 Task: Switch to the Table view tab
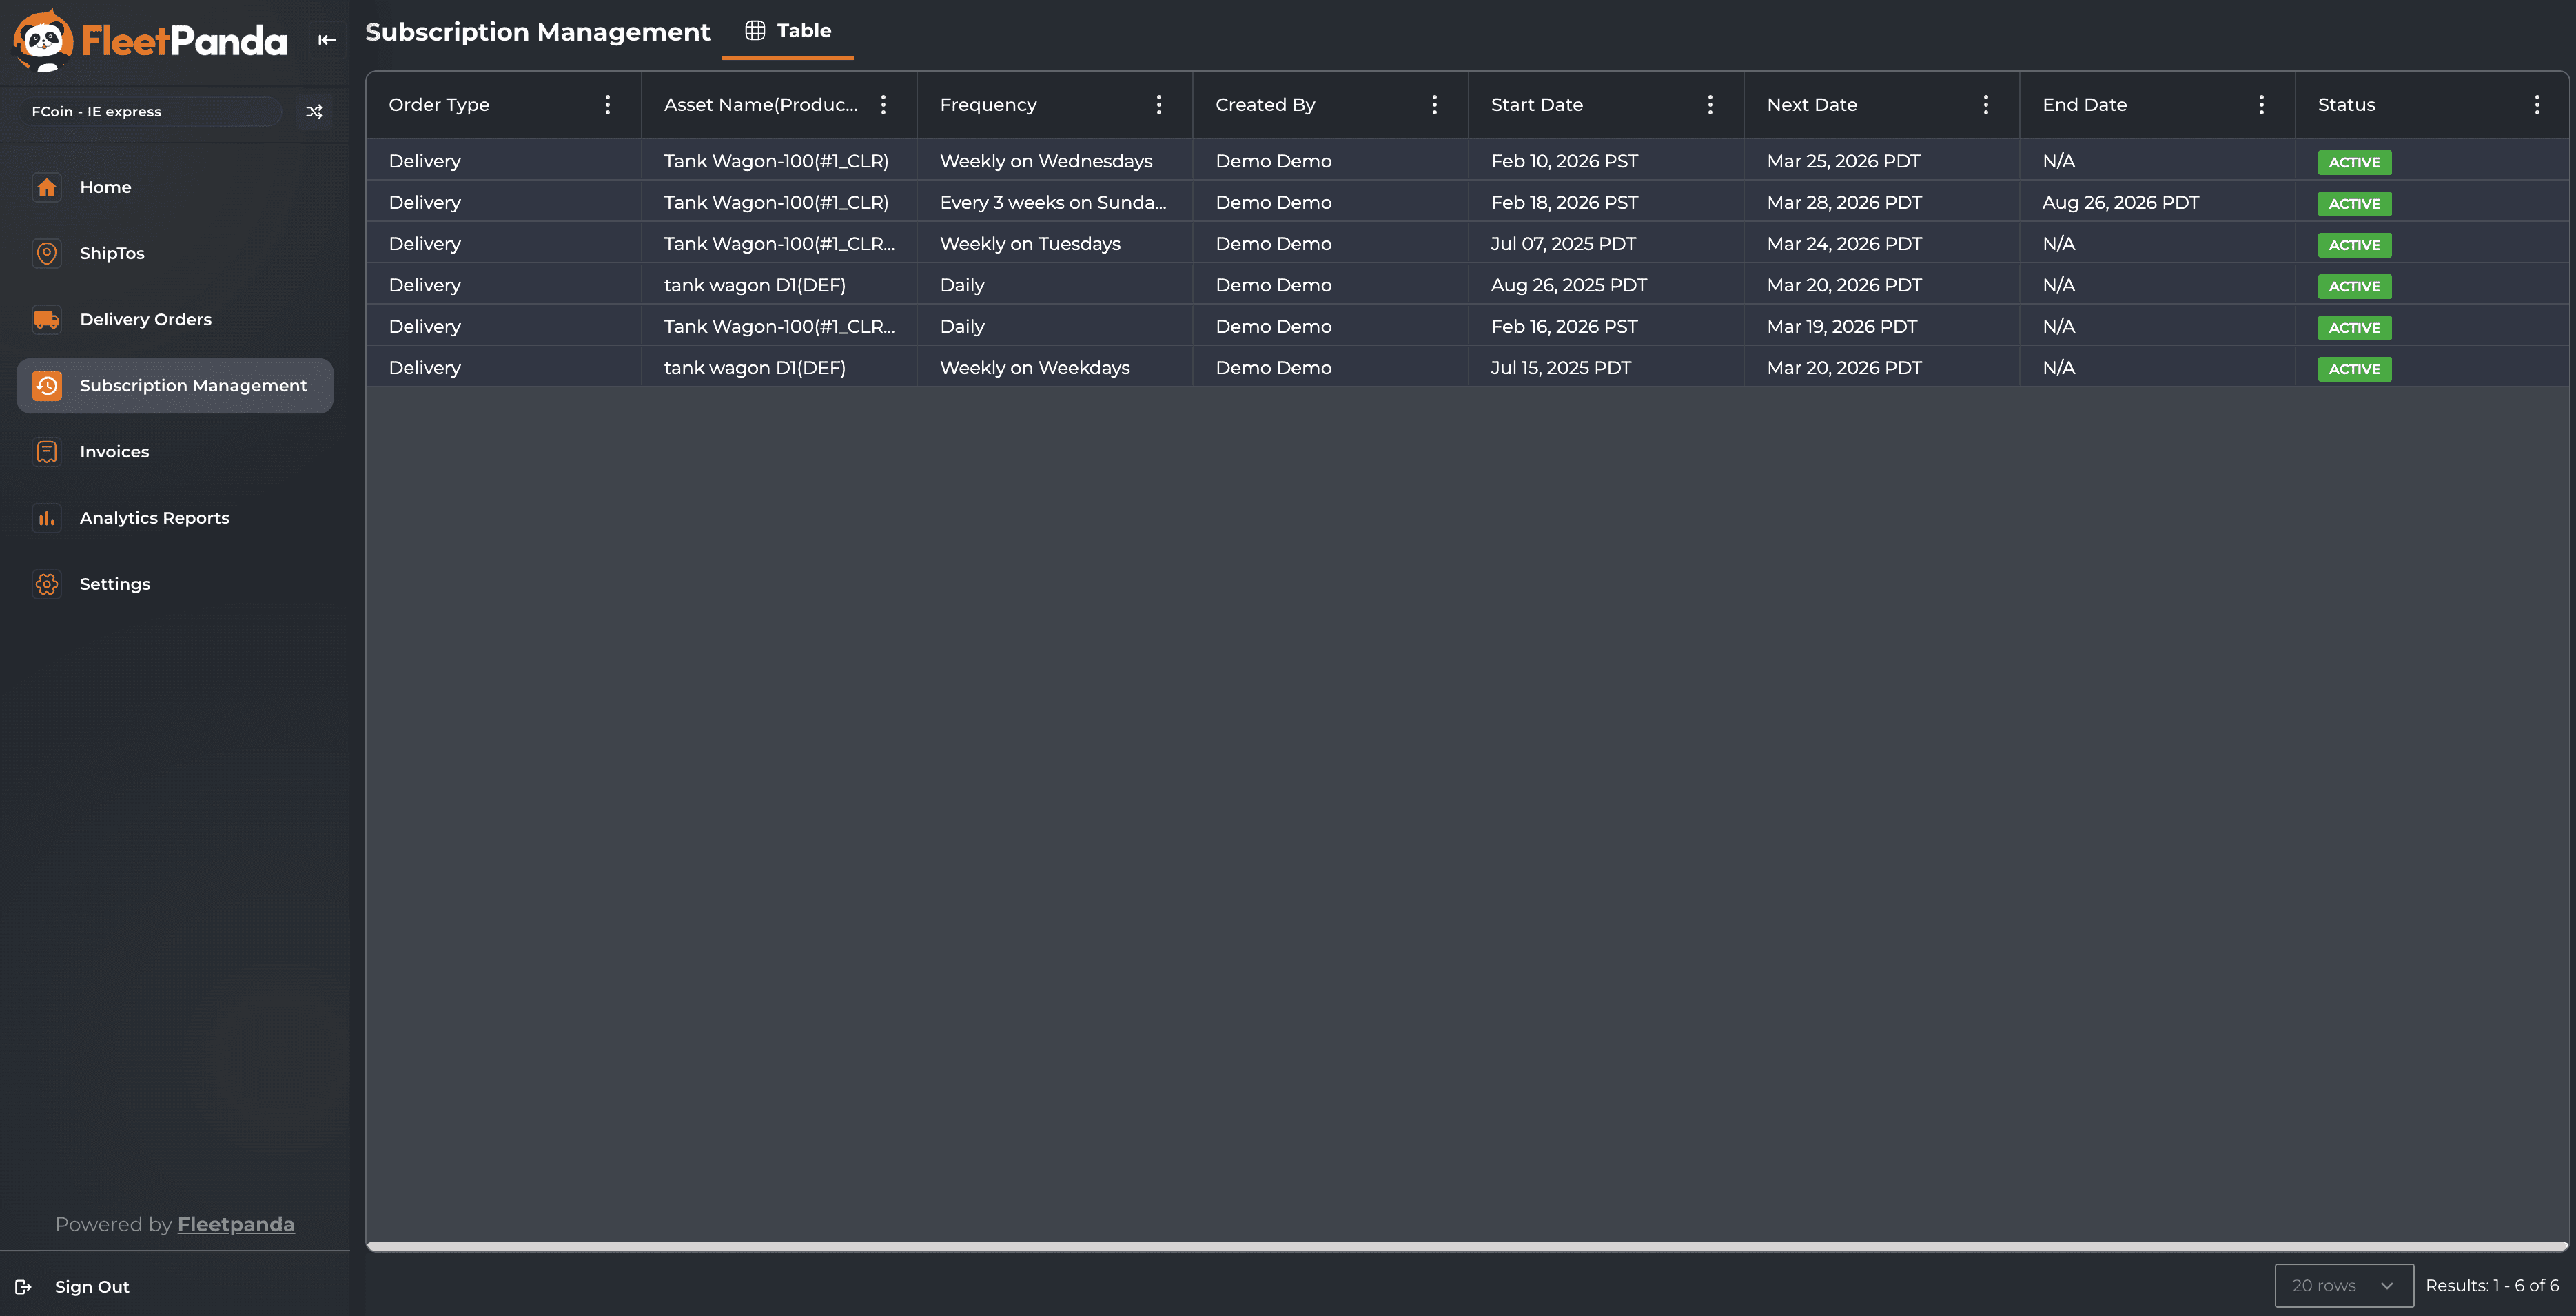coord(788,31)
